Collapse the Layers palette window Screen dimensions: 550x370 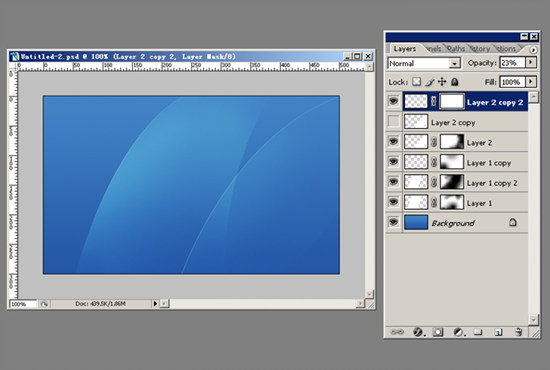[524, 36]
